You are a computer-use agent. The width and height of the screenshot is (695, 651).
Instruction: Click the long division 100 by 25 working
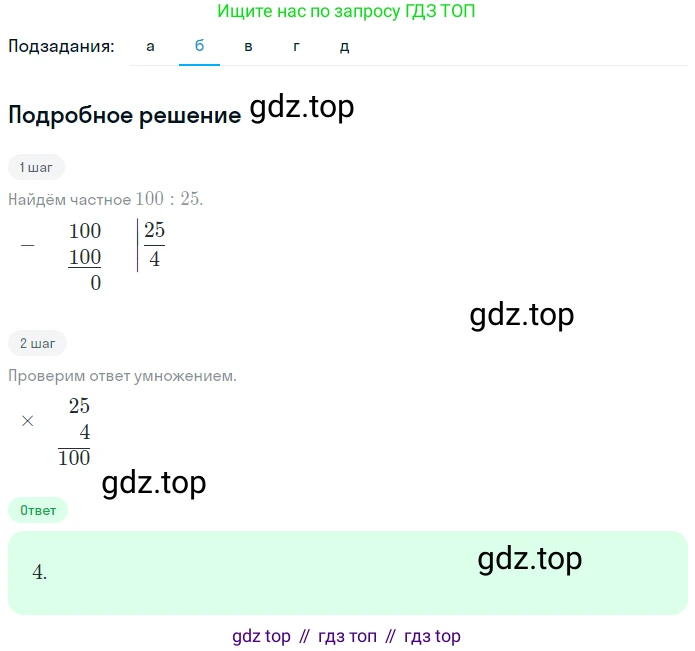pyautogui.click(x=93, y=256)
